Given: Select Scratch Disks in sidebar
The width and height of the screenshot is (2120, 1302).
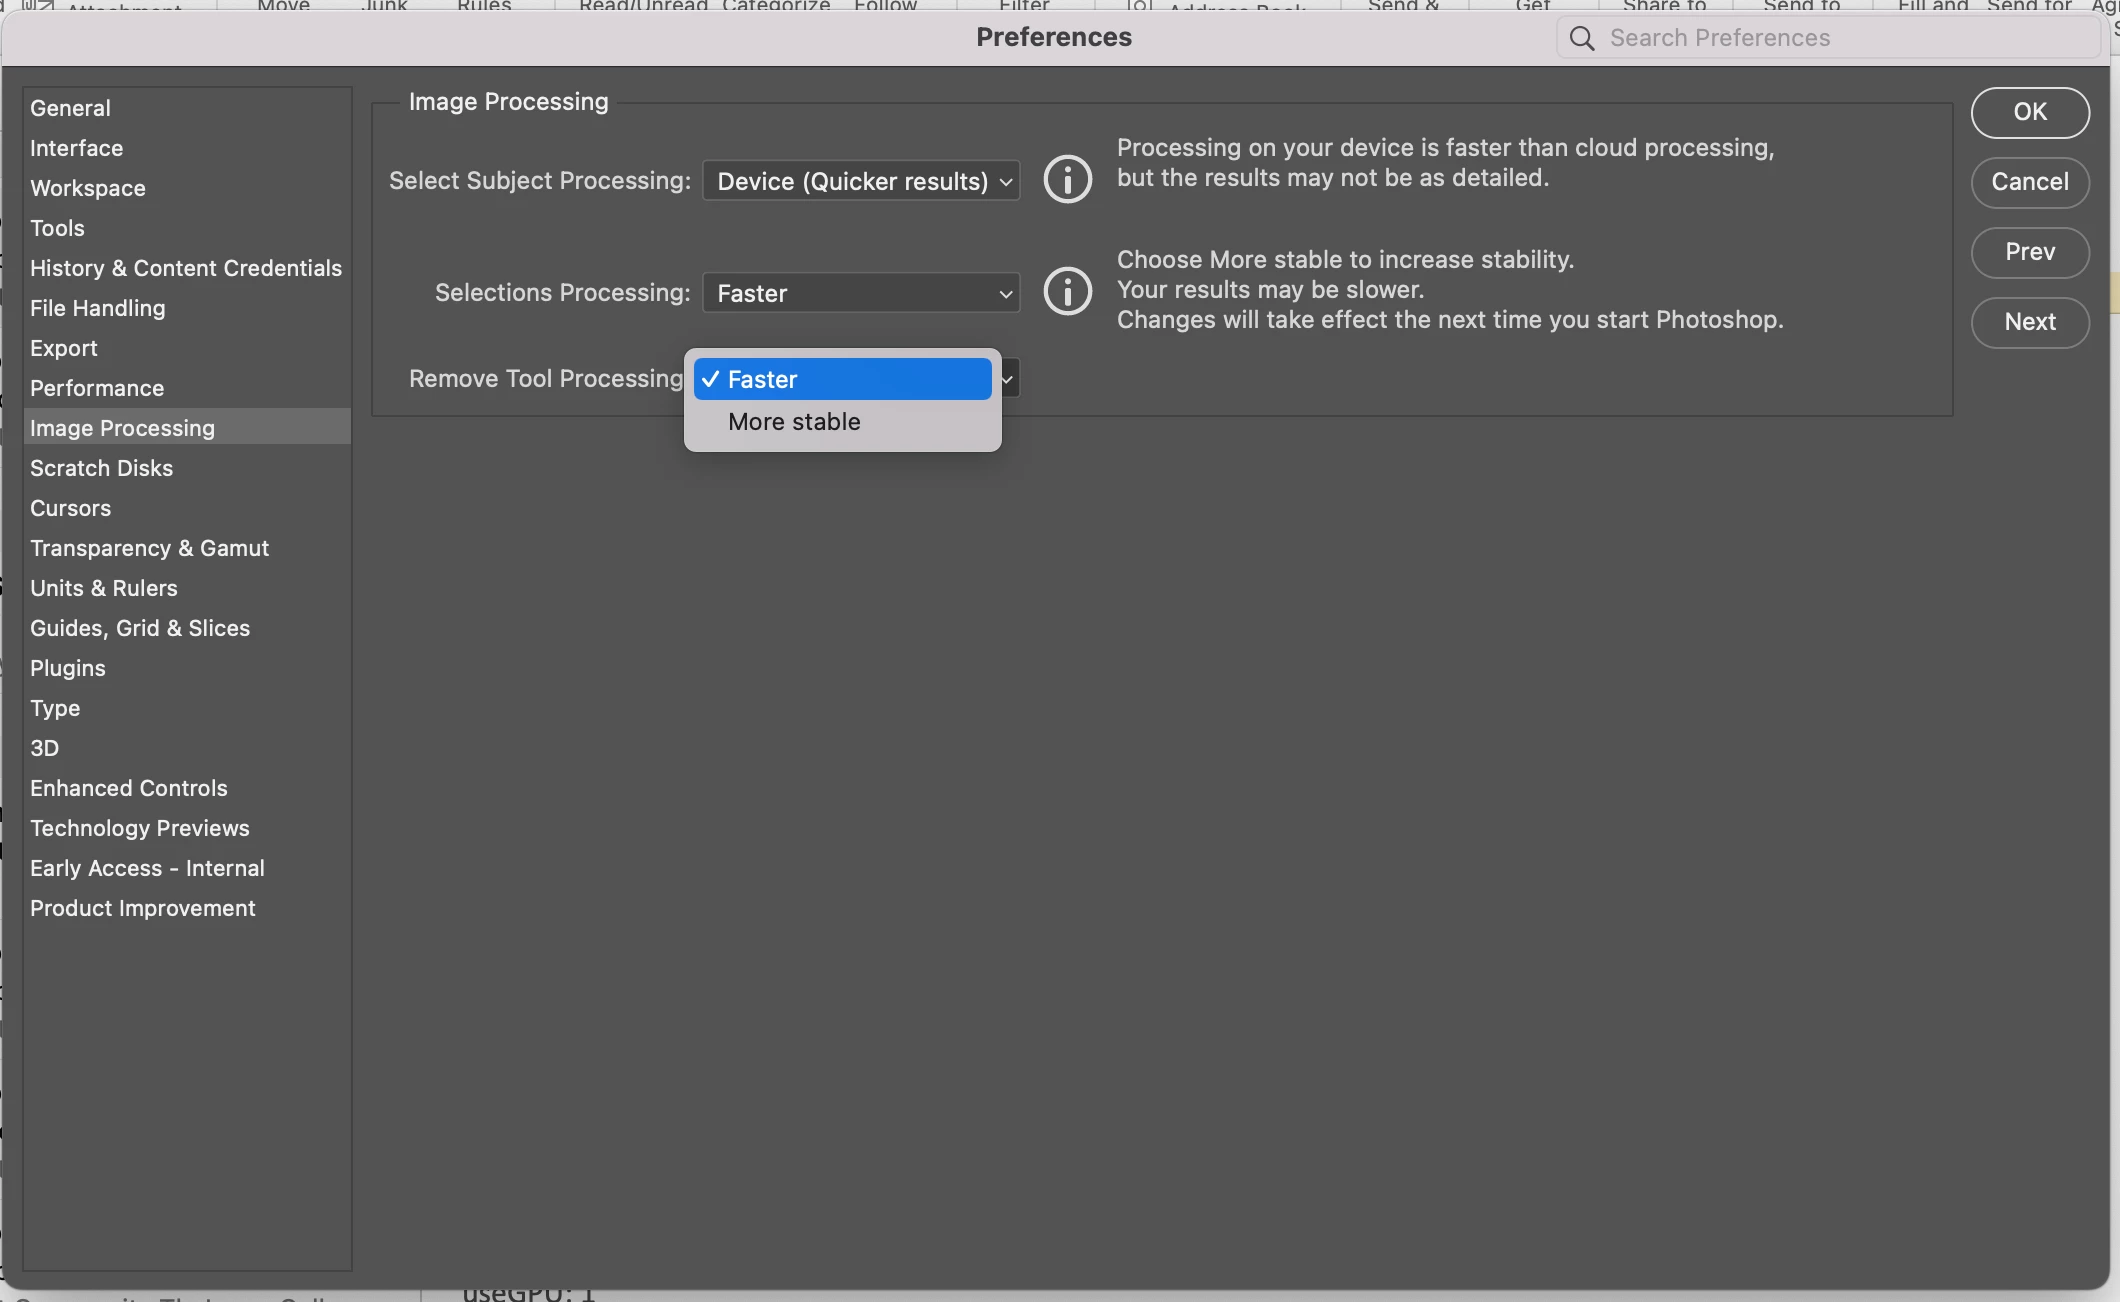Looking at the screenshot, I should pyautogui.click(x=101, y=468).
